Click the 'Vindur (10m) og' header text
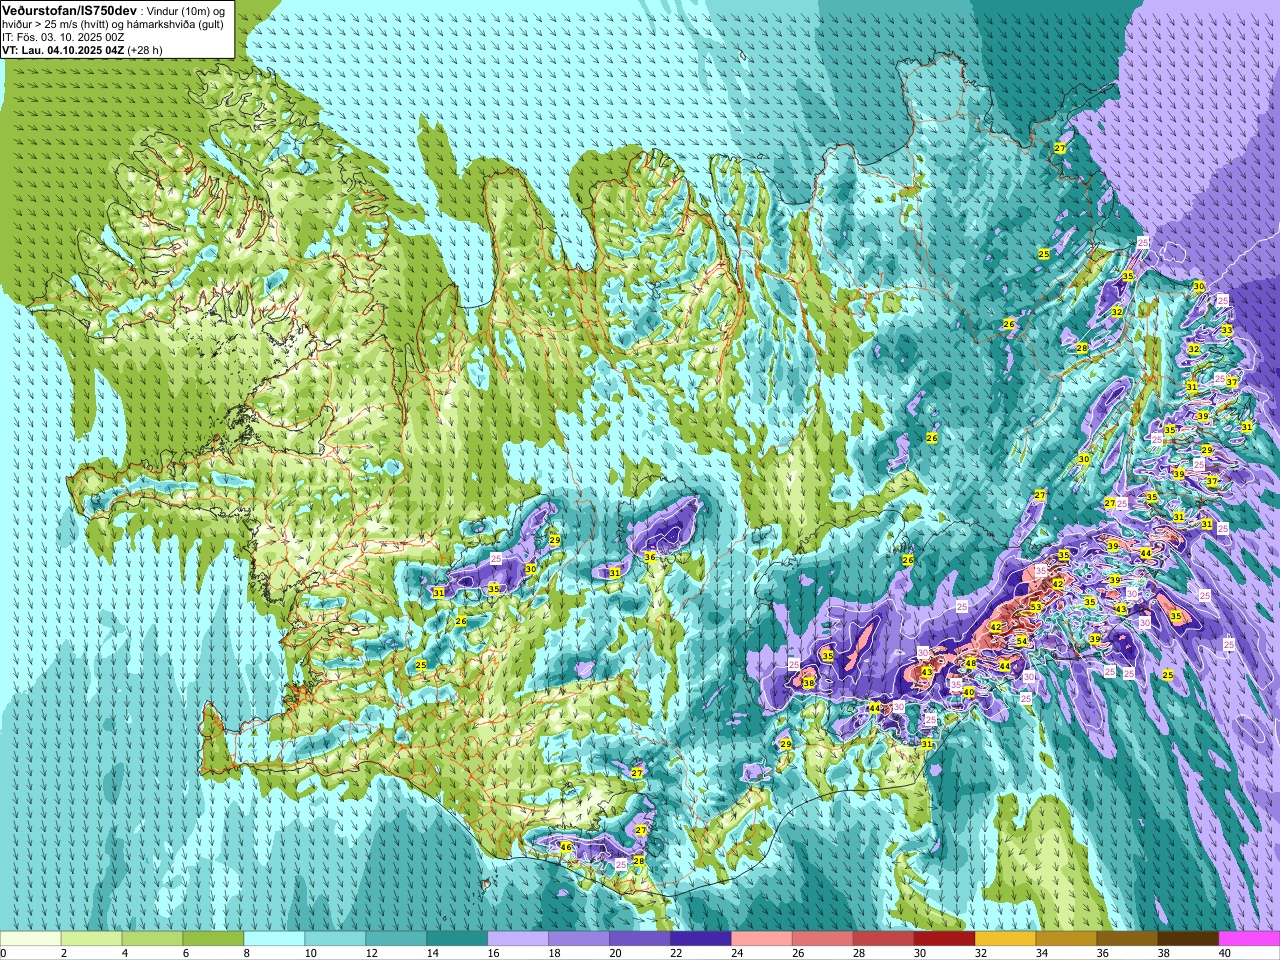 186,10
